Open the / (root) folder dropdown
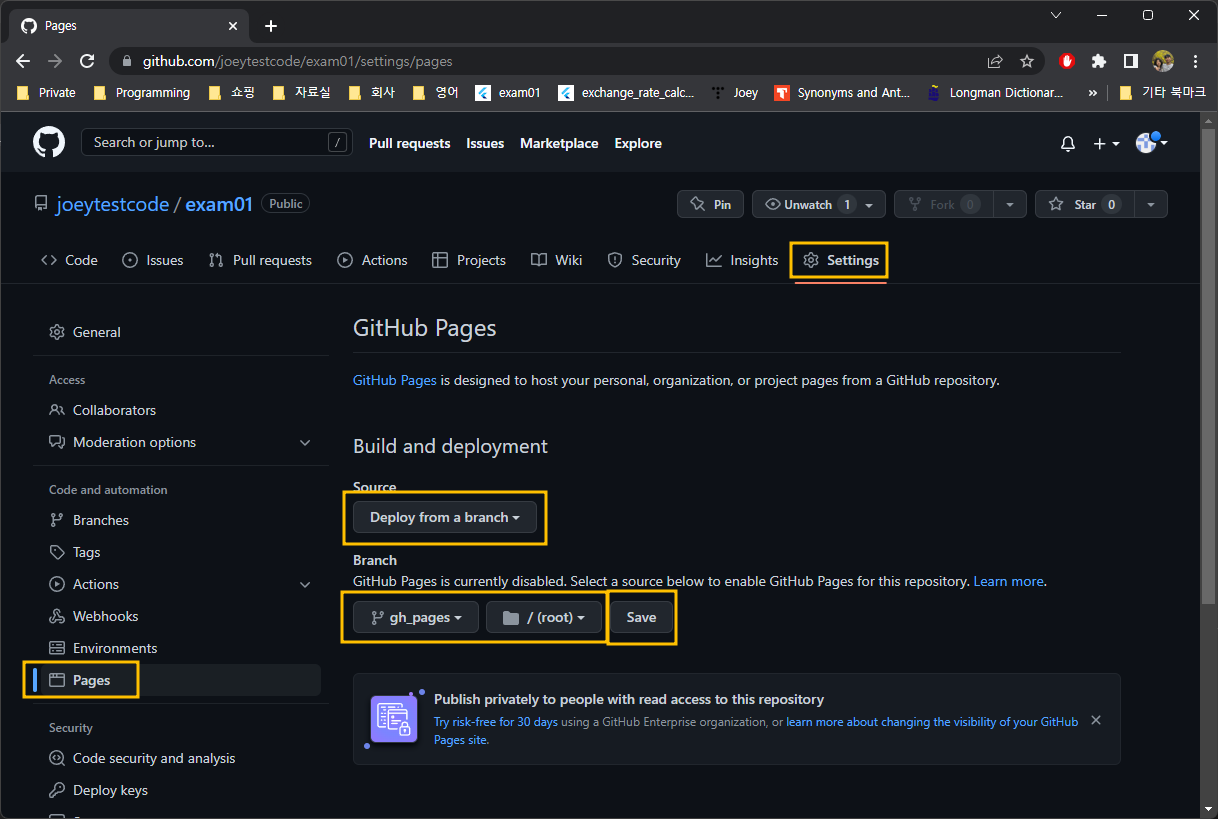The image size is (1218, 819). [x=544, y=617]
